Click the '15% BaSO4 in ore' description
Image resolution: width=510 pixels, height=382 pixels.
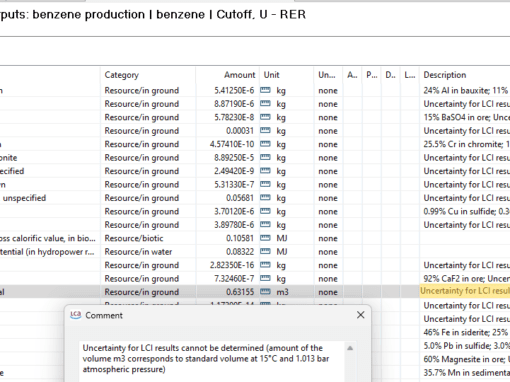point(465,117)
